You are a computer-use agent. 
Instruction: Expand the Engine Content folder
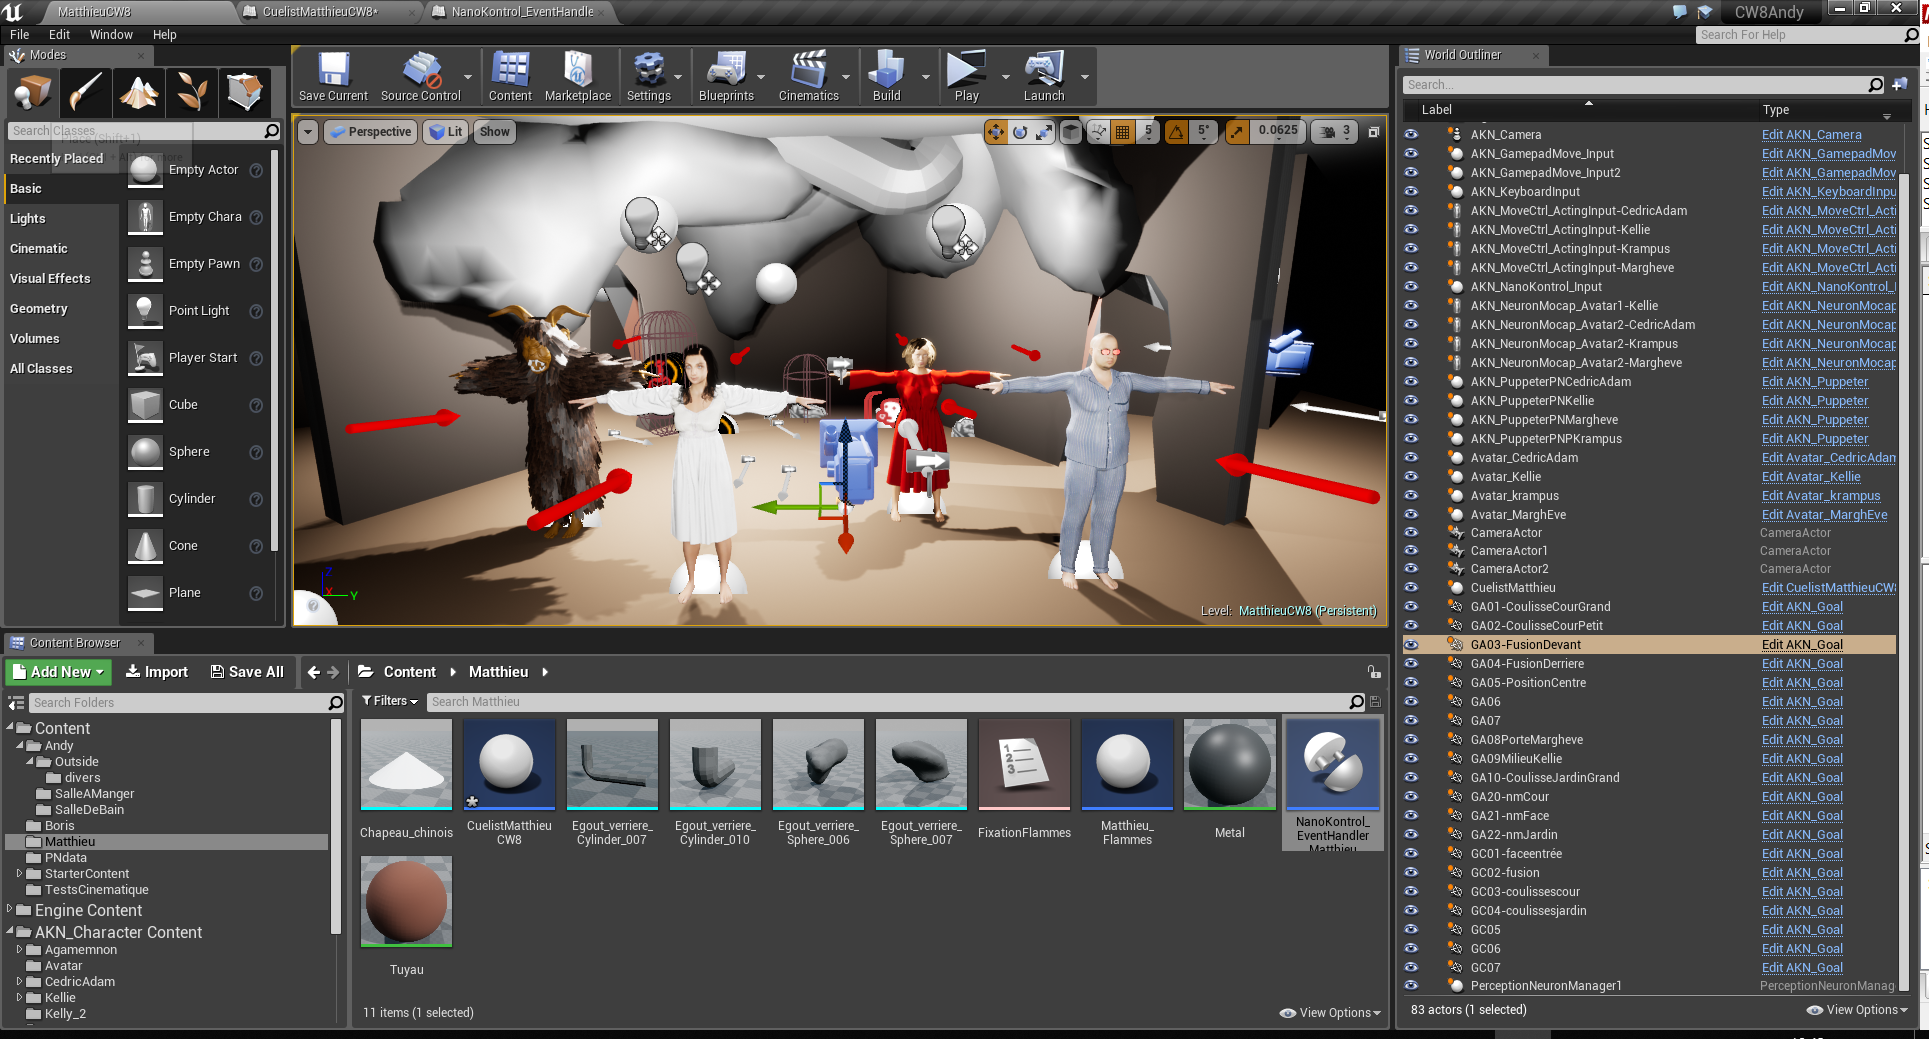click(x=10, y=910)
